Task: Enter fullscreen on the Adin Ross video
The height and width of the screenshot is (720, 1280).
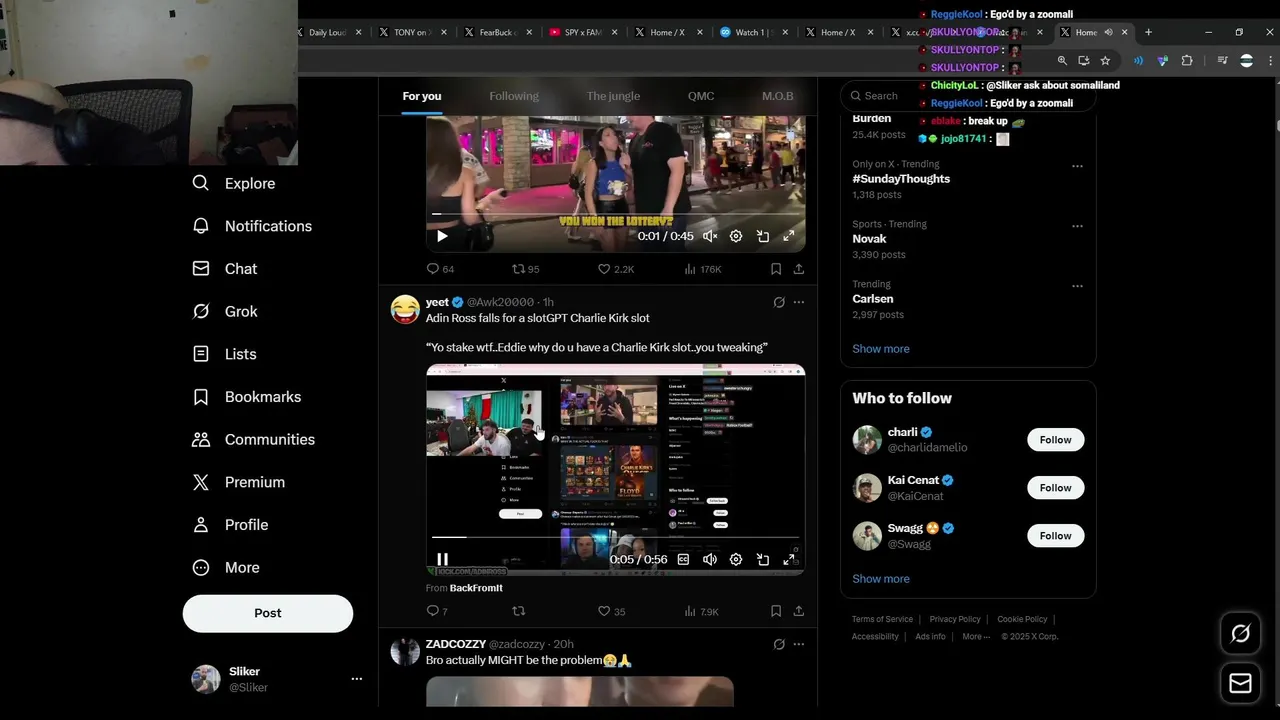Action: click(789, 559)
